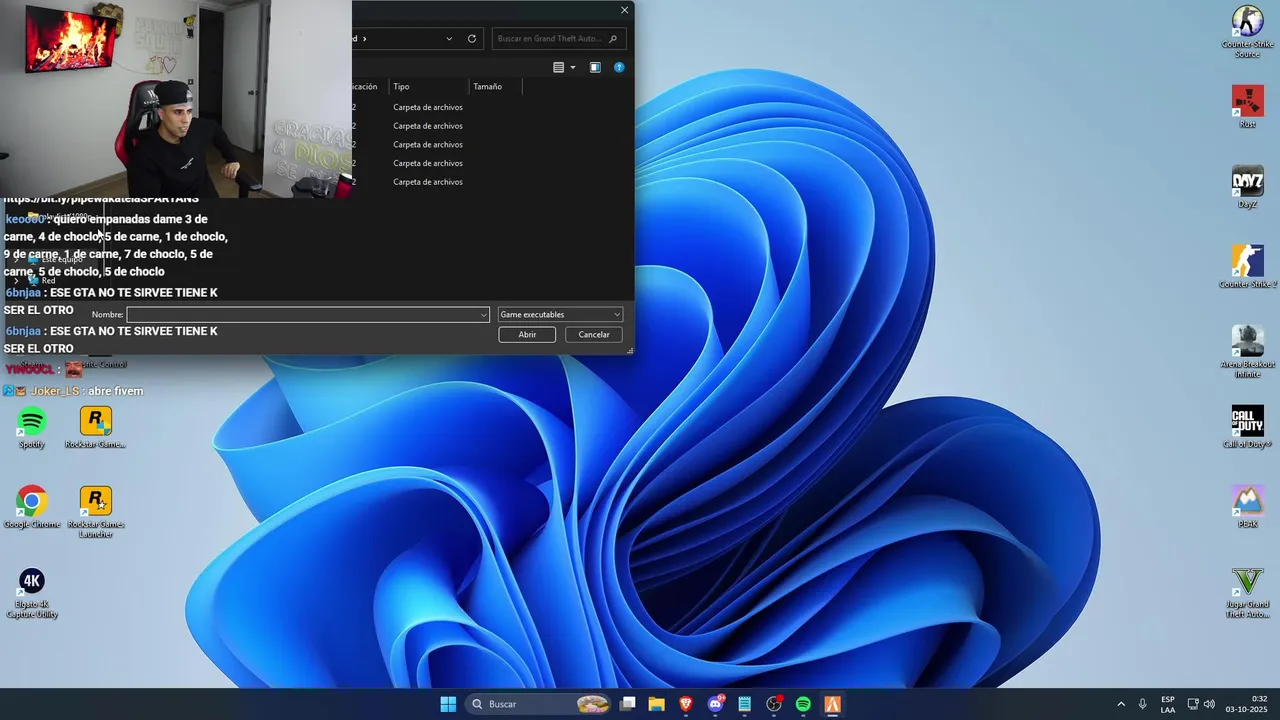Switch the ESP LAA keyboard language indicator
Screen dimensions: 1280x720
tap(1168, 704)
